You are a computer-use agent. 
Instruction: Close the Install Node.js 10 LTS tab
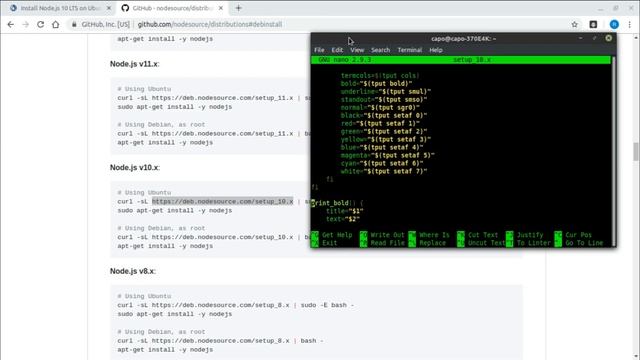[109, 8]
